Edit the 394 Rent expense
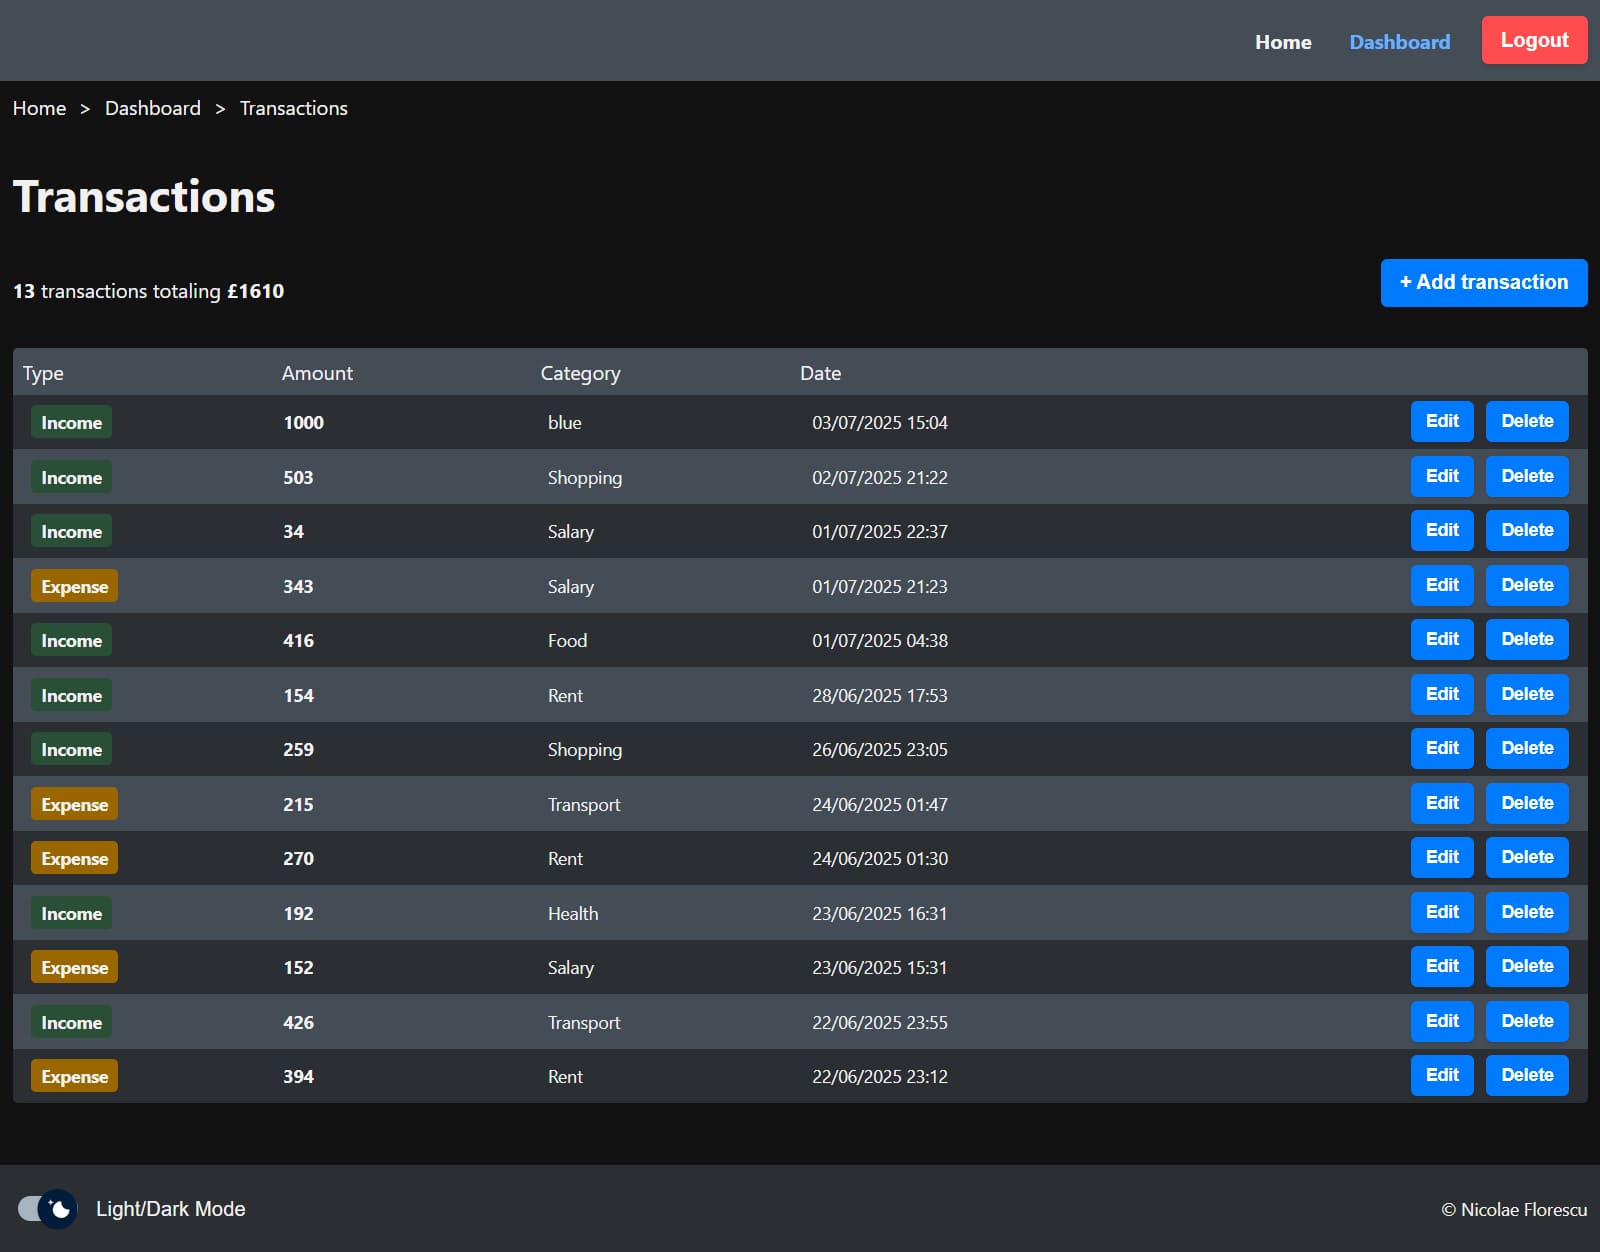This screenshot has height=1252, width=1600. (x=1441, y=1075)
